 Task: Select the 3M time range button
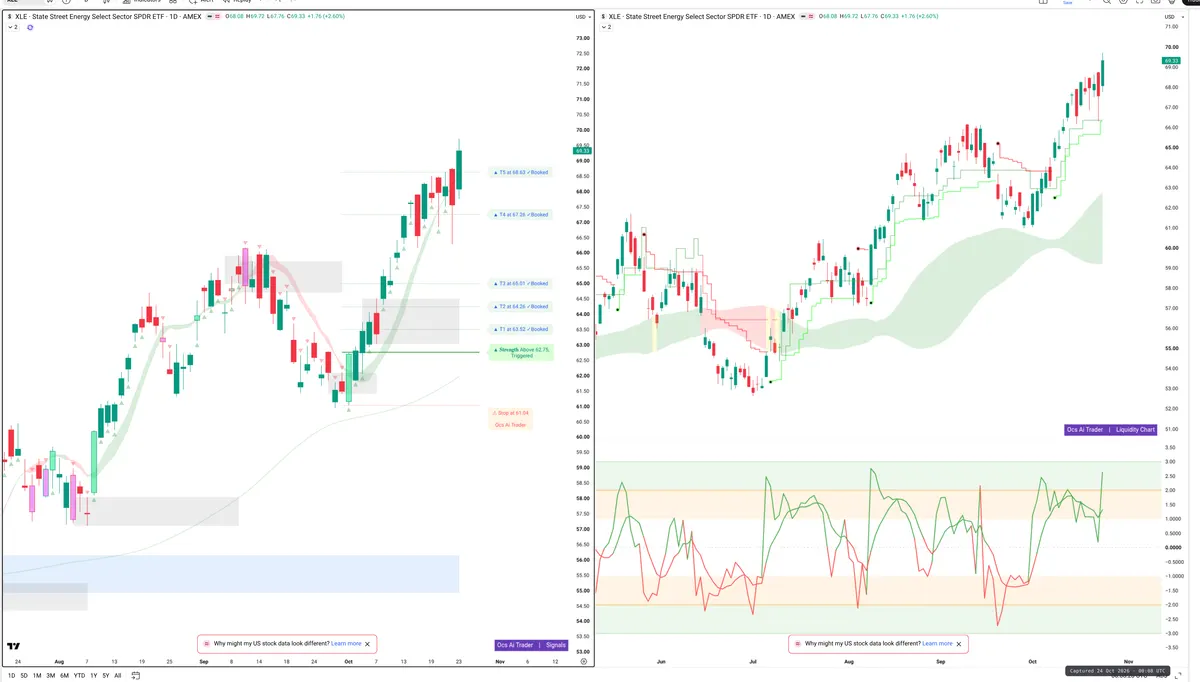pyautogui.click(x=50, y=675)
